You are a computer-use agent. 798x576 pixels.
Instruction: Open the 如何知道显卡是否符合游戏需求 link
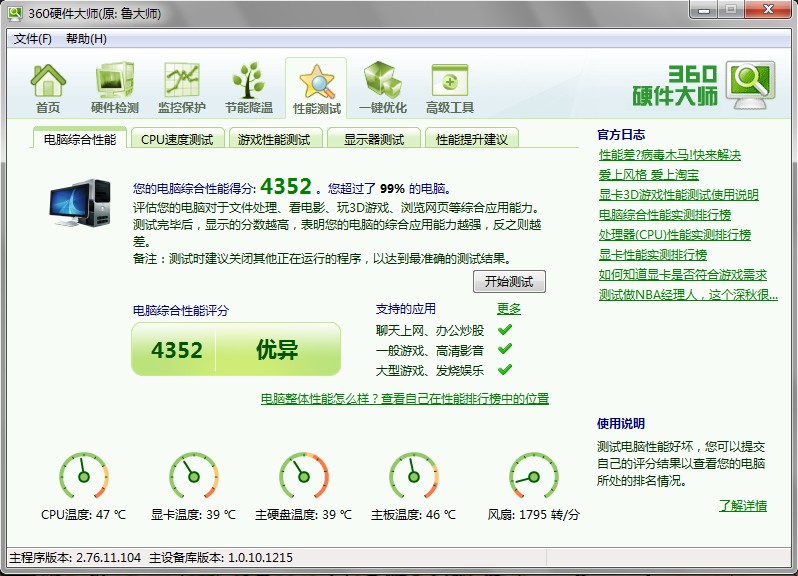tap(682, 275)
